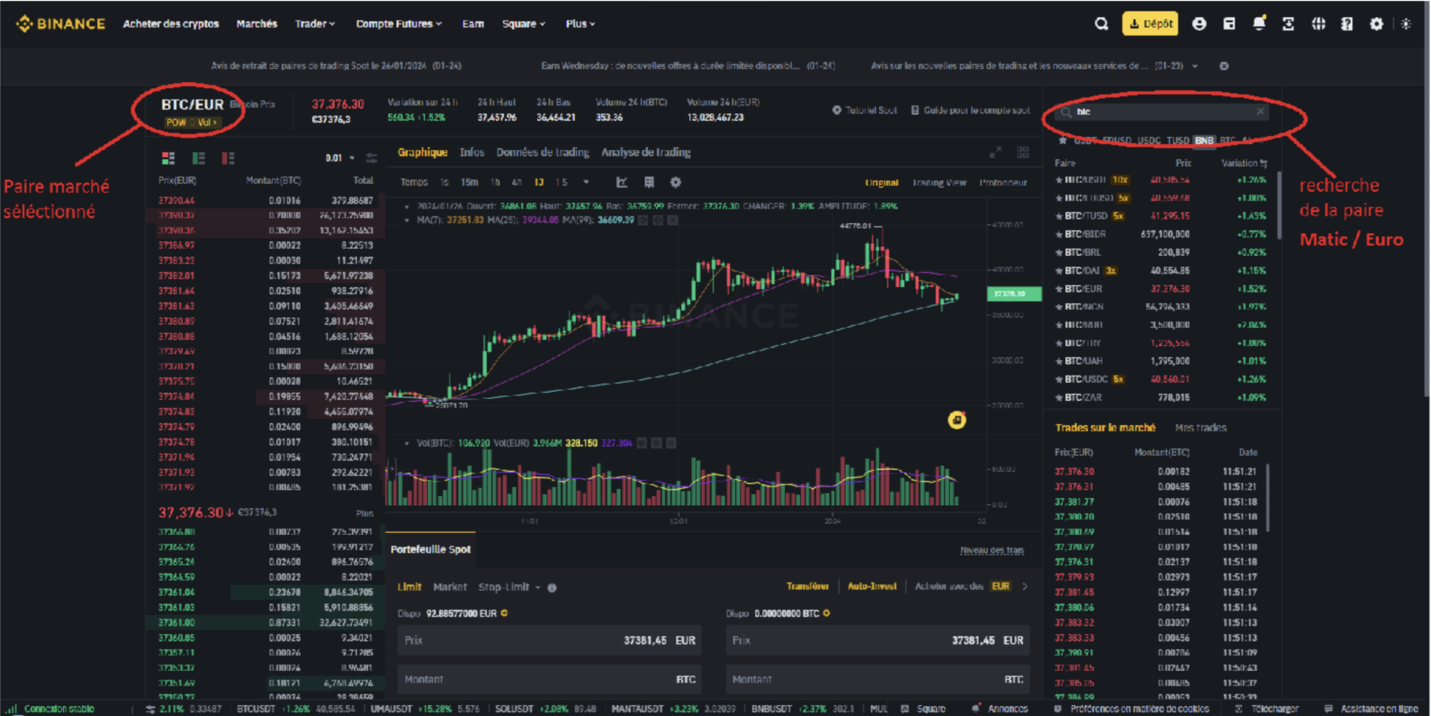The height and width of the screenshot is (716, 1431).
Task: Select the BTC/USDC pair row
Action: click(x=1160, y=379)
